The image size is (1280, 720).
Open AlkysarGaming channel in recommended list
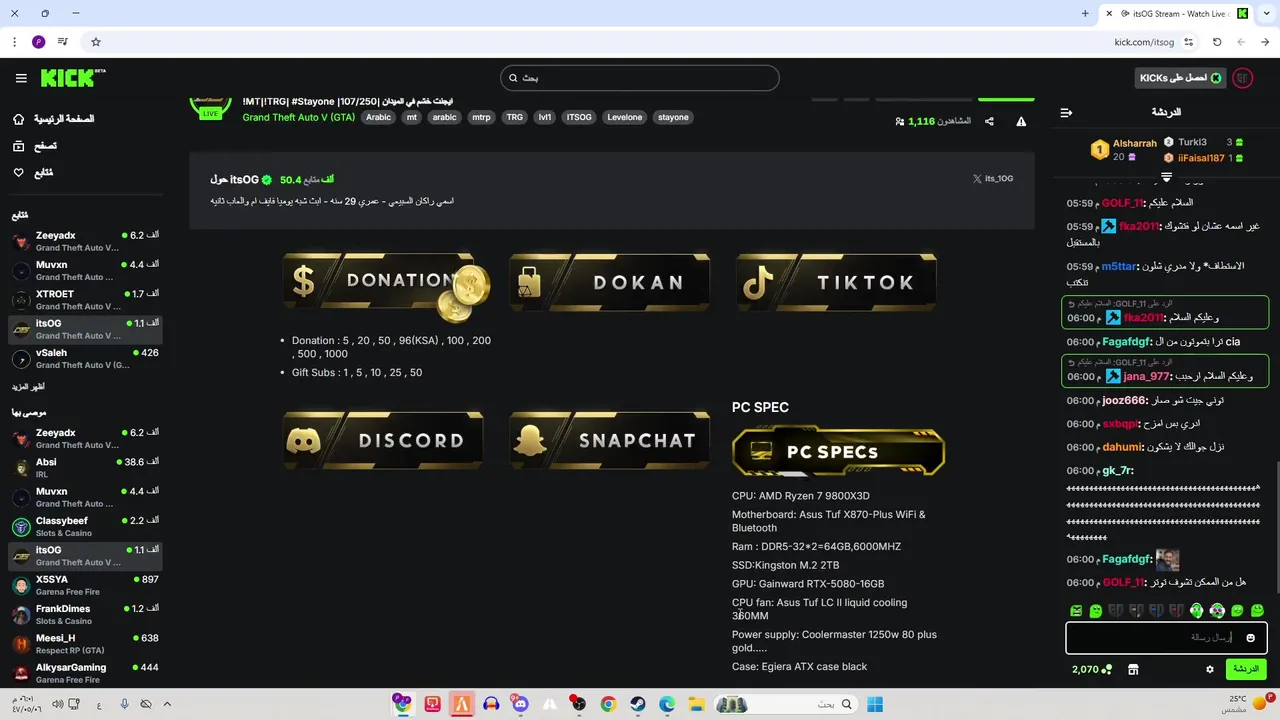[x=84, y=672]
